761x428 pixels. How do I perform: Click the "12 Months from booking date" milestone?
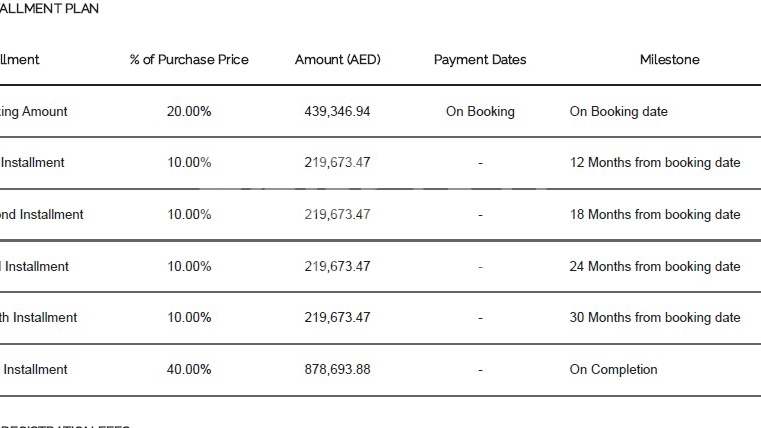coord(655,163)
